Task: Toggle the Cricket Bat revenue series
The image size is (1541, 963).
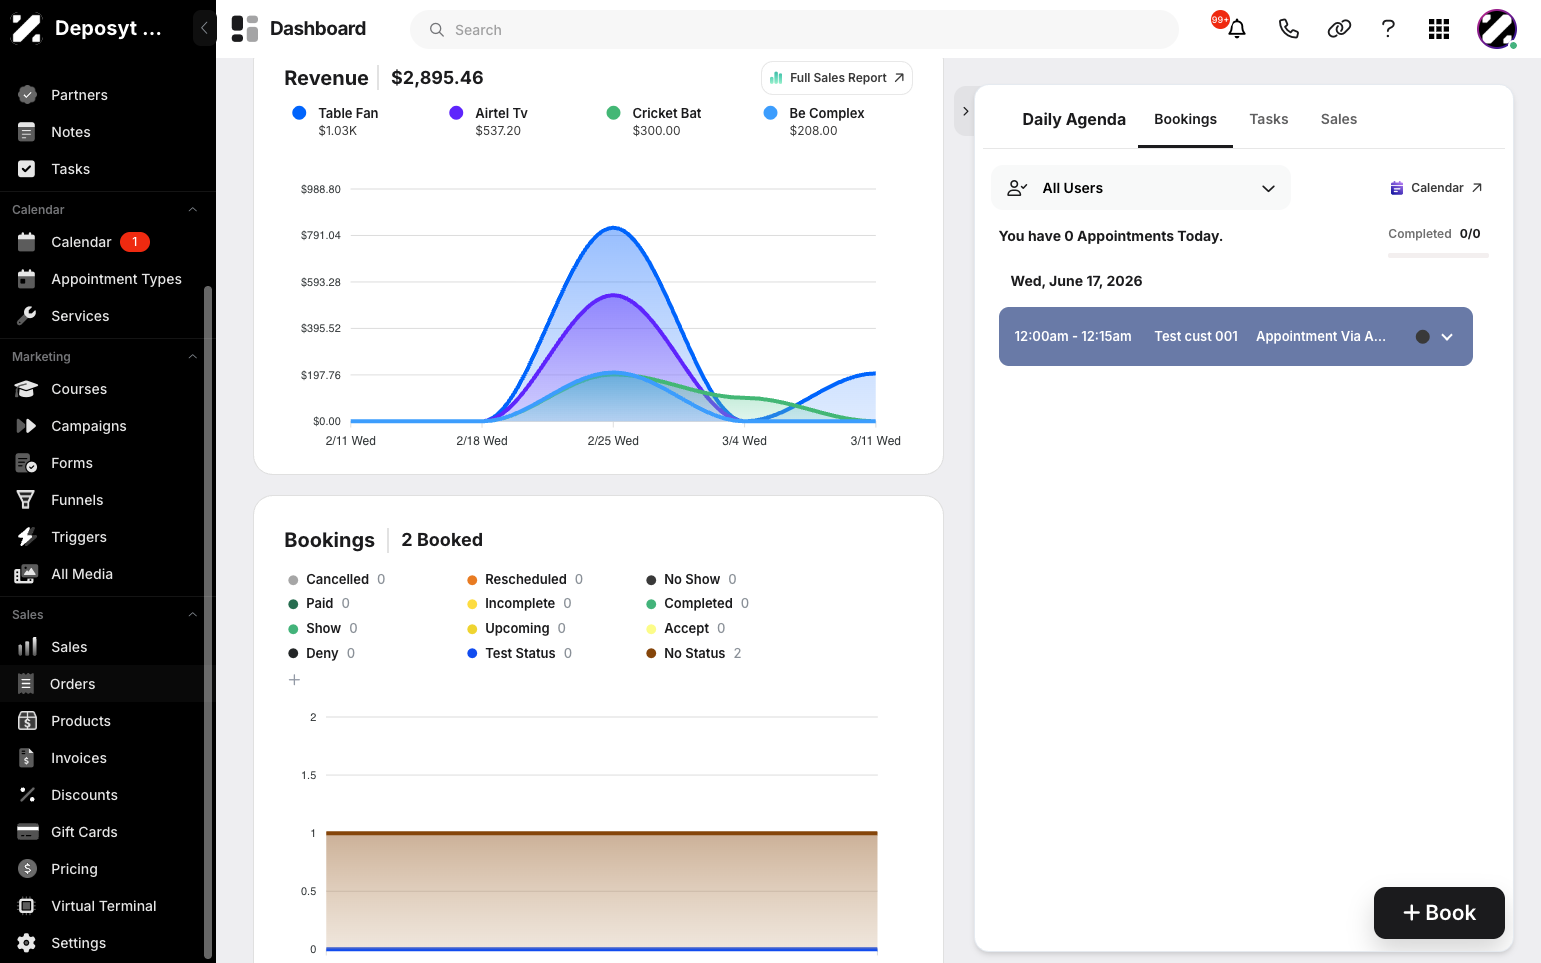Action: tap(654, 121)
